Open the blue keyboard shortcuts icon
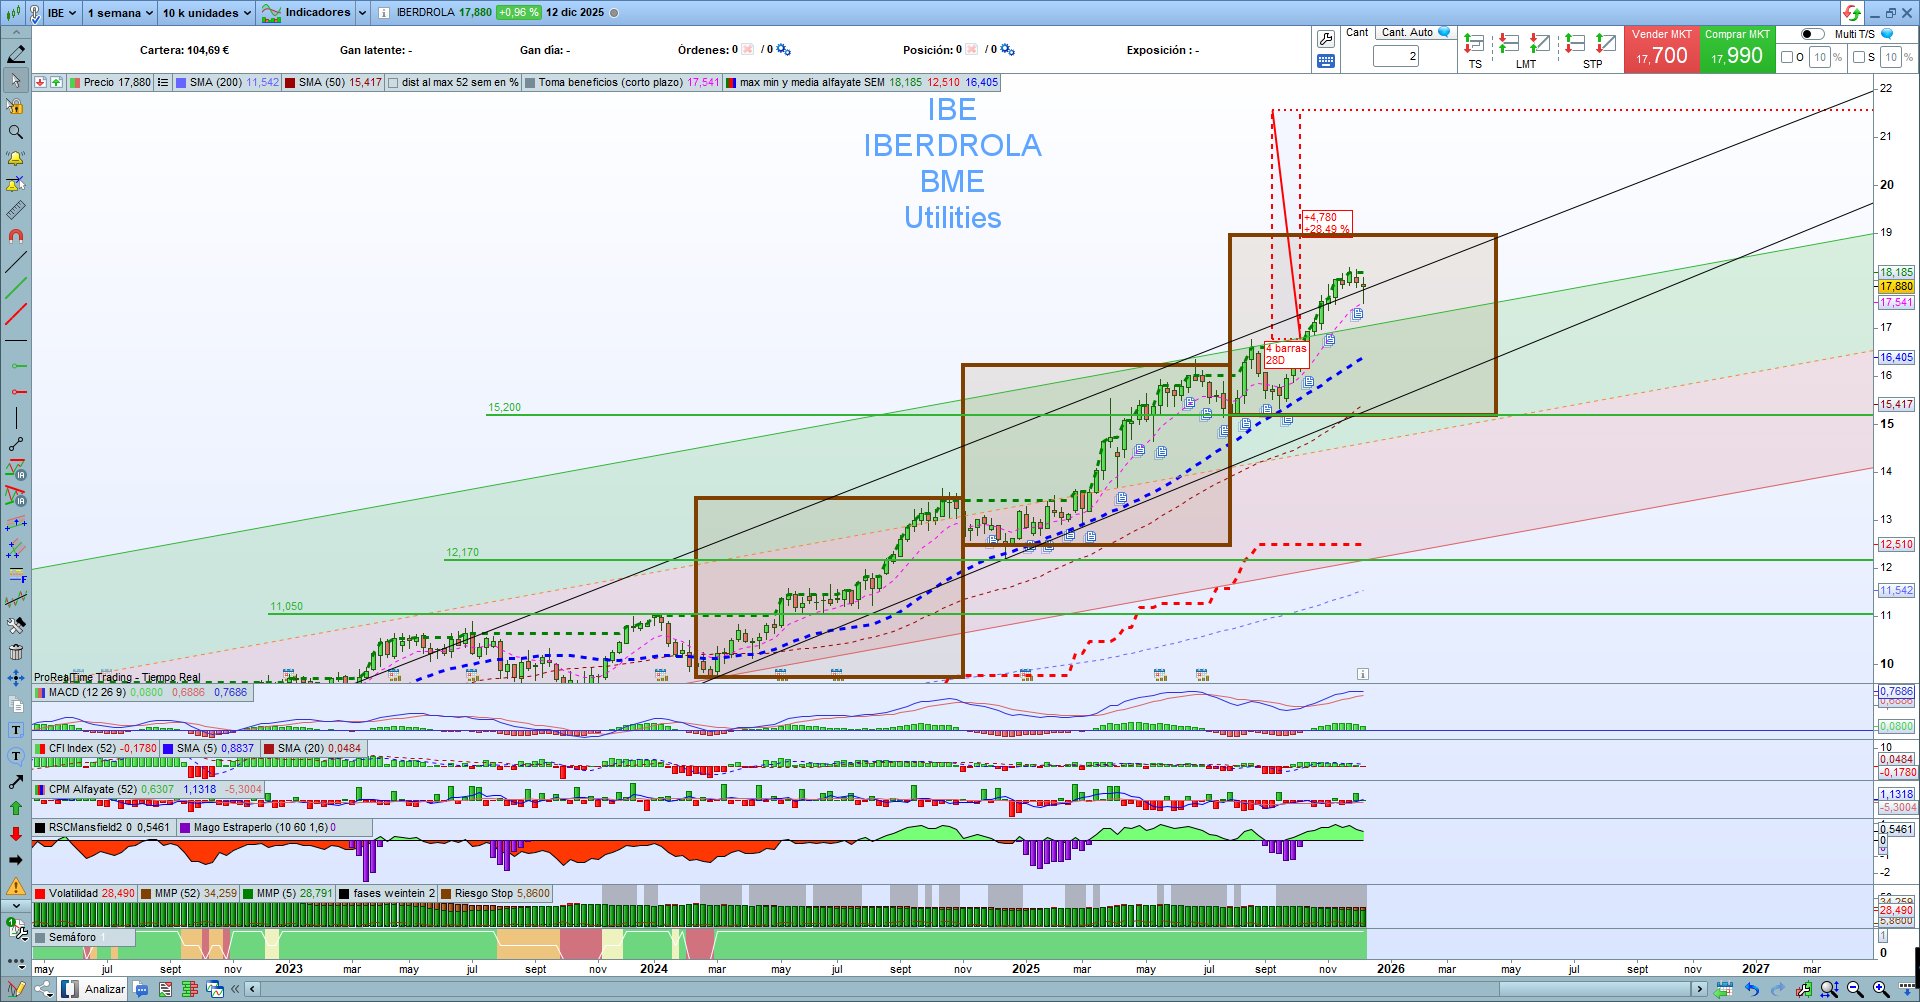This screenshot has width=1920, height=1002. (x=1326, y=61)
